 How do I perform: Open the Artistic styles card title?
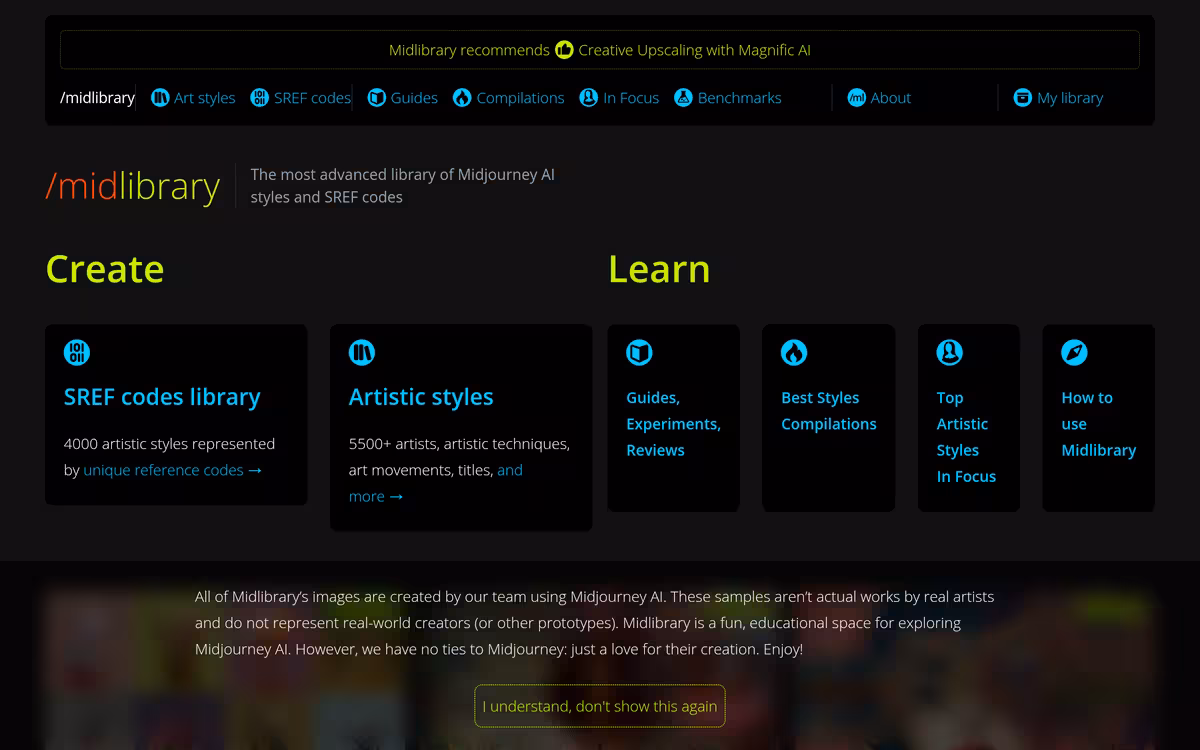tap(421, 397)
